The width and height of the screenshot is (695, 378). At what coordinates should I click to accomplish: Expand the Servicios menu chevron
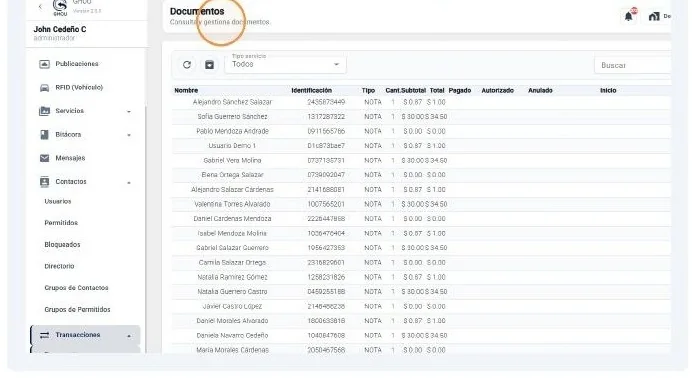tap(129, 112)
